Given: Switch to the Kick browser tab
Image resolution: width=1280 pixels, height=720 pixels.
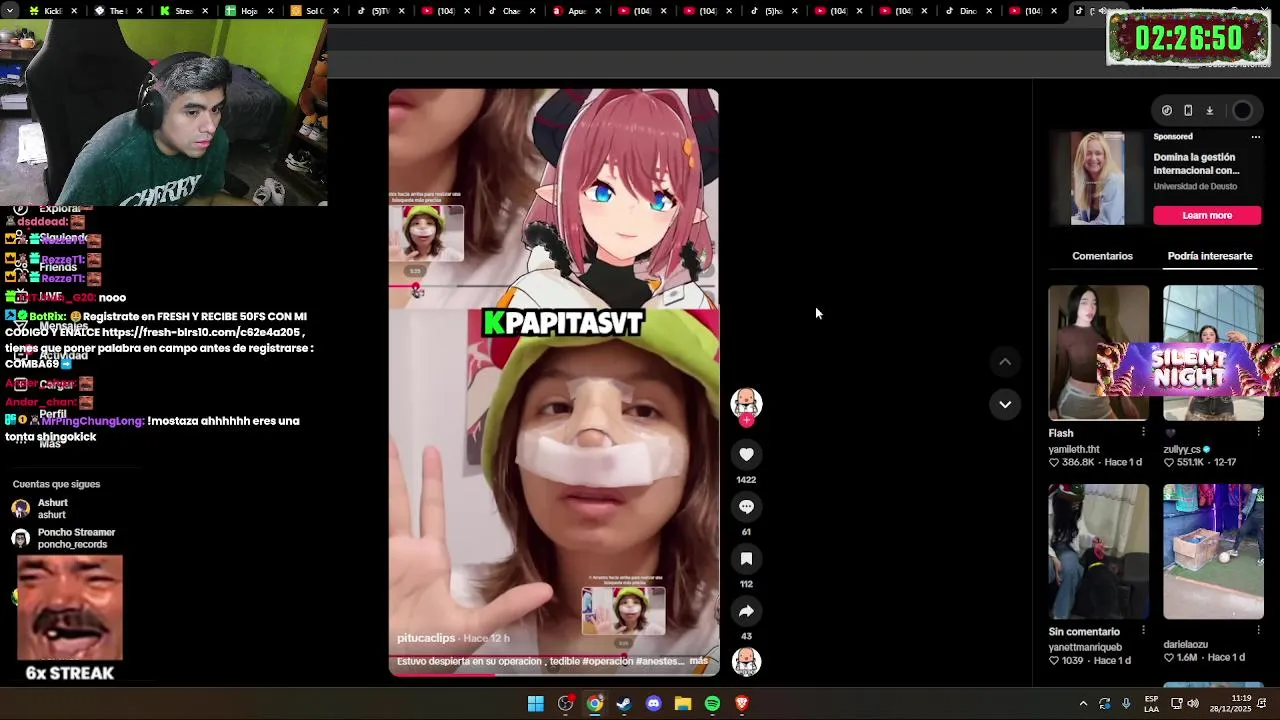Looking at the screenshot, I should click(53, 11).
